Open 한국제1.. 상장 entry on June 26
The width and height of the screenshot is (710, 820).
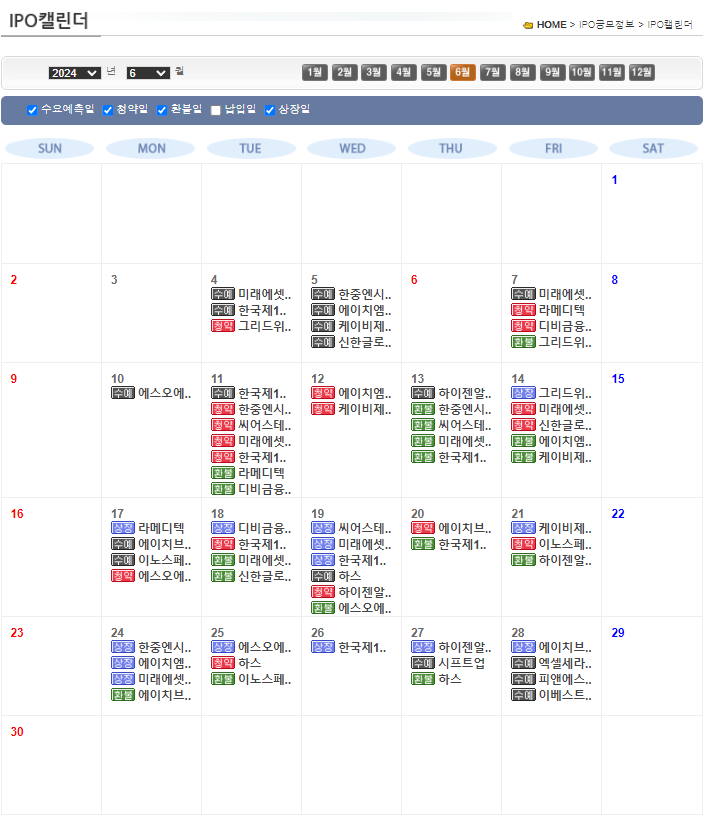[x=362, y=647]
